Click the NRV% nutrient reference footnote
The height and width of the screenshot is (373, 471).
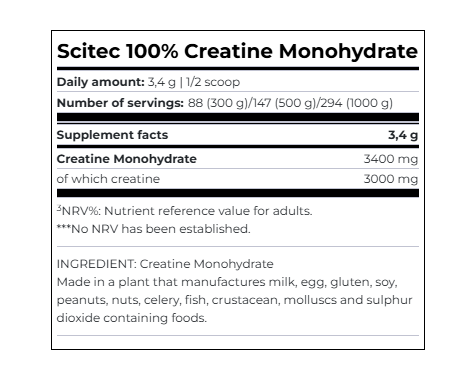[x=184, y=211]
